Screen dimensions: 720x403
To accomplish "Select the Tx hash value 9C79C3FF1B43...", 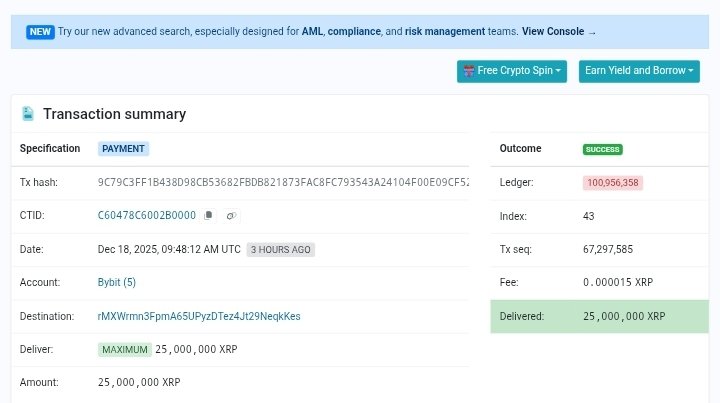I will [283, 182].
